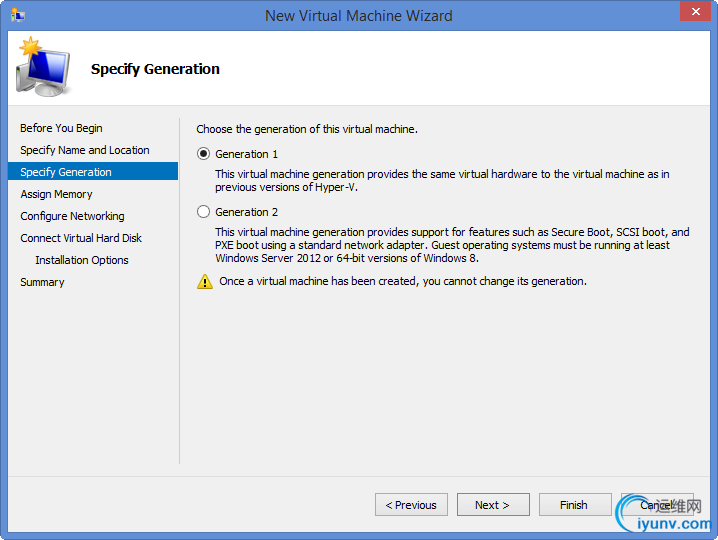Open the Installation Options sub-step

pyautogui.click(x=82, y=260)
